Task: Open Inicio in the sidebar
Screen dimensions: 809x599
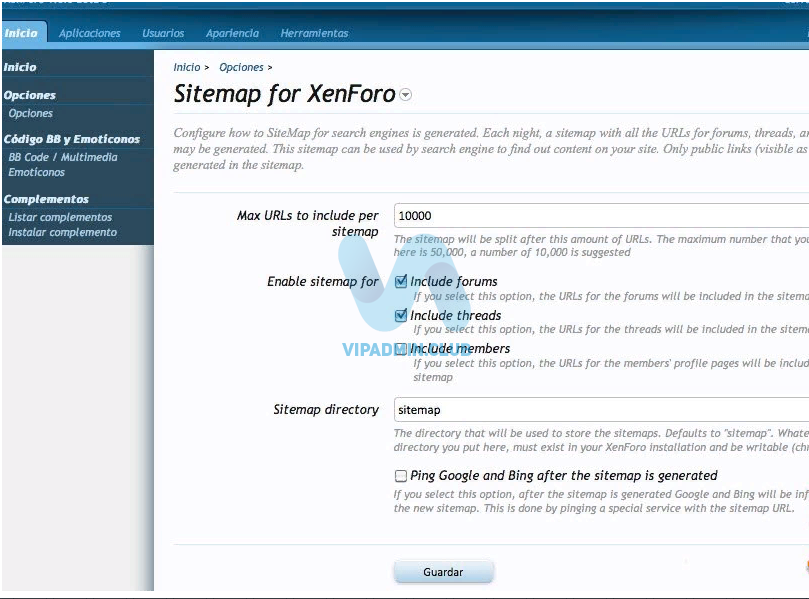Action: pyautogui.click(x=20, y=67)
